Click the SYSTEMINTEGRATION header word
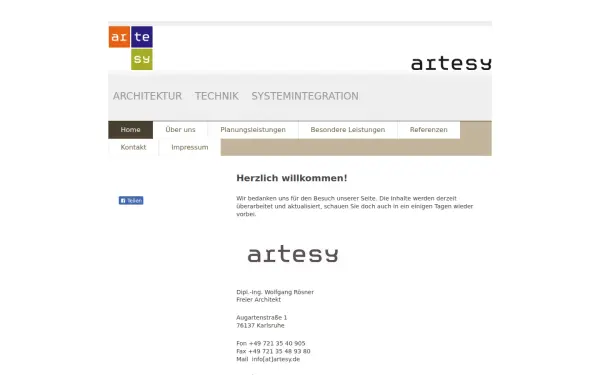Viewport: 600px width, 375px height. pyautogui.click(x=305, y=96)
